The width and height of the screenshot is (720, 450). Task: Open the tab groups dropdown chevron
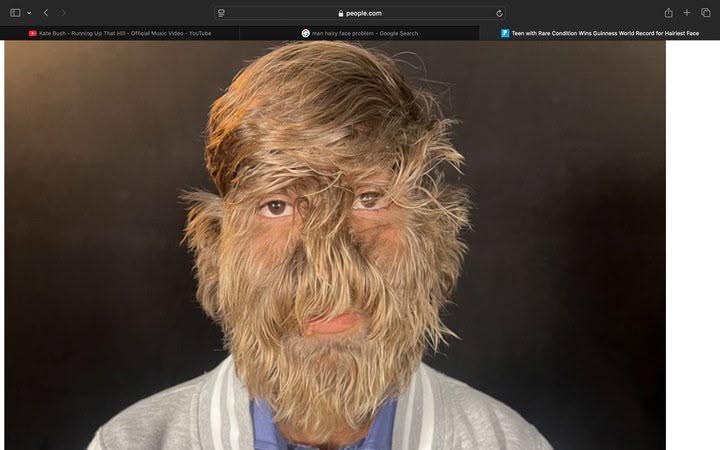click(28, 13)
